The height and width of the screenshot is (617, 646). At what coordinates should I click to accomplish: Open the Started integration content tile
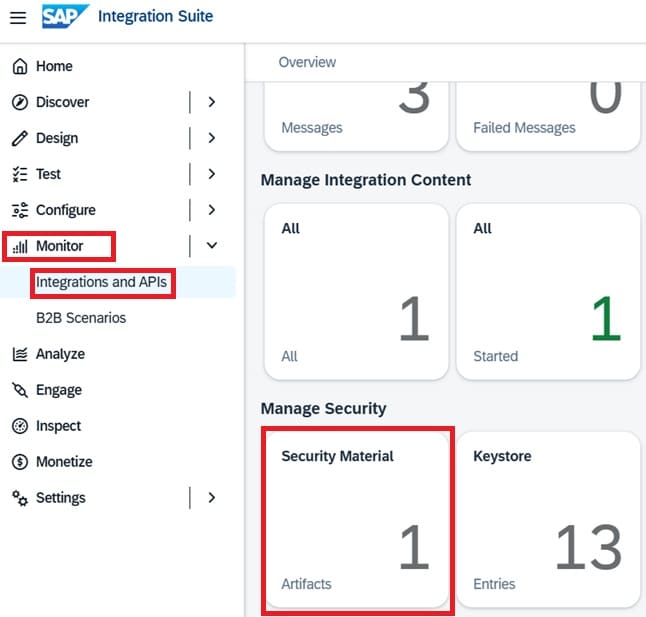click(x=548, y=292)
